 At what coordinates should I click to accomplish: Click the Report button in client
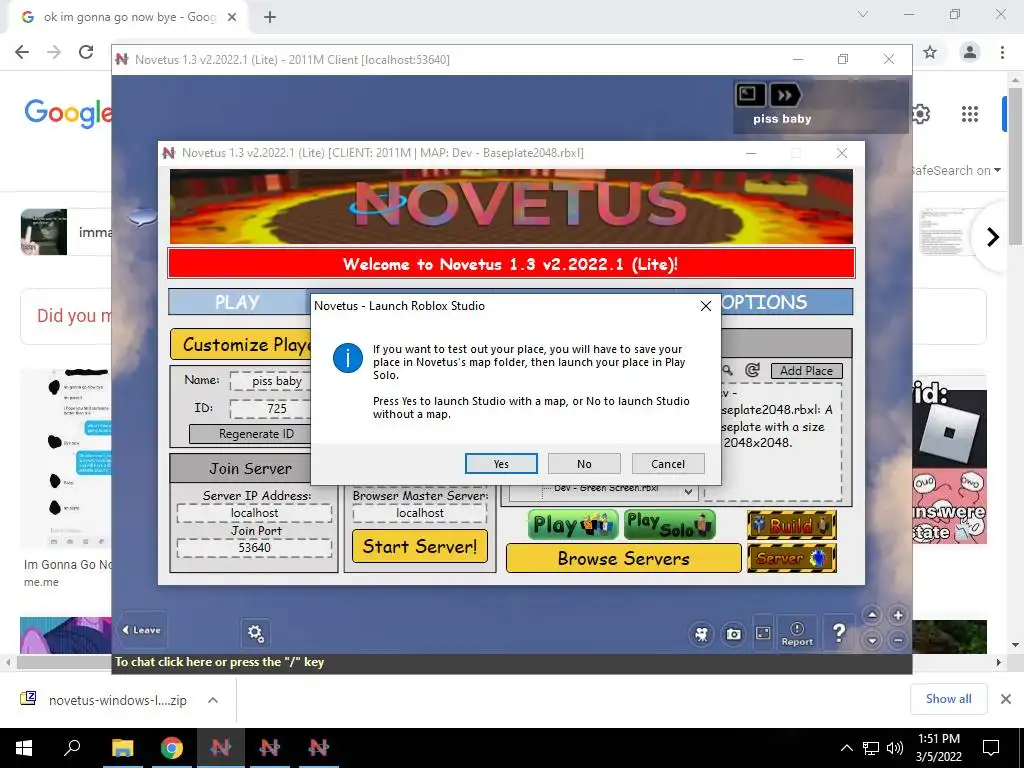coord(797,633)
